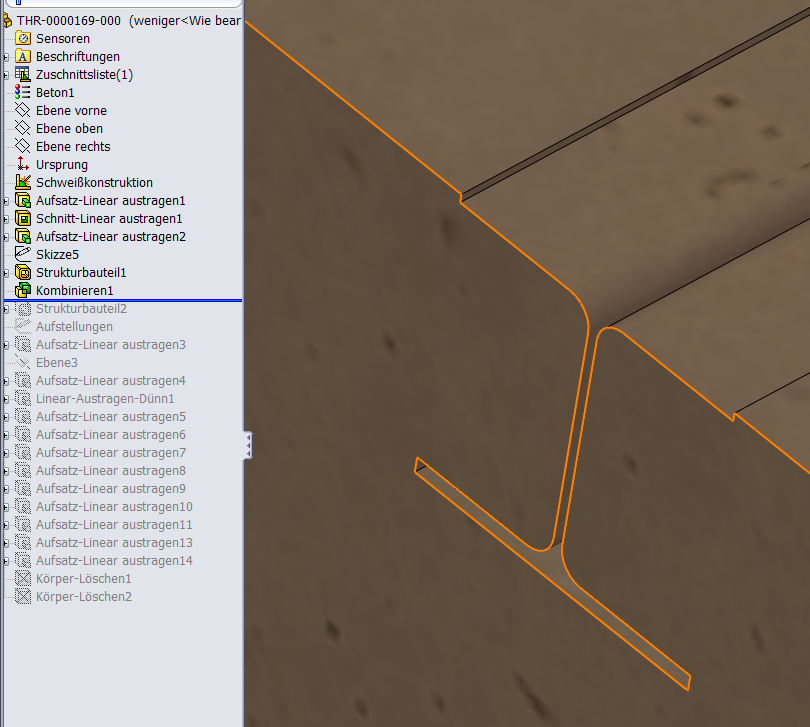Select the text 'Aufsatz-Linear austragen11'

[x=114, y=524]
